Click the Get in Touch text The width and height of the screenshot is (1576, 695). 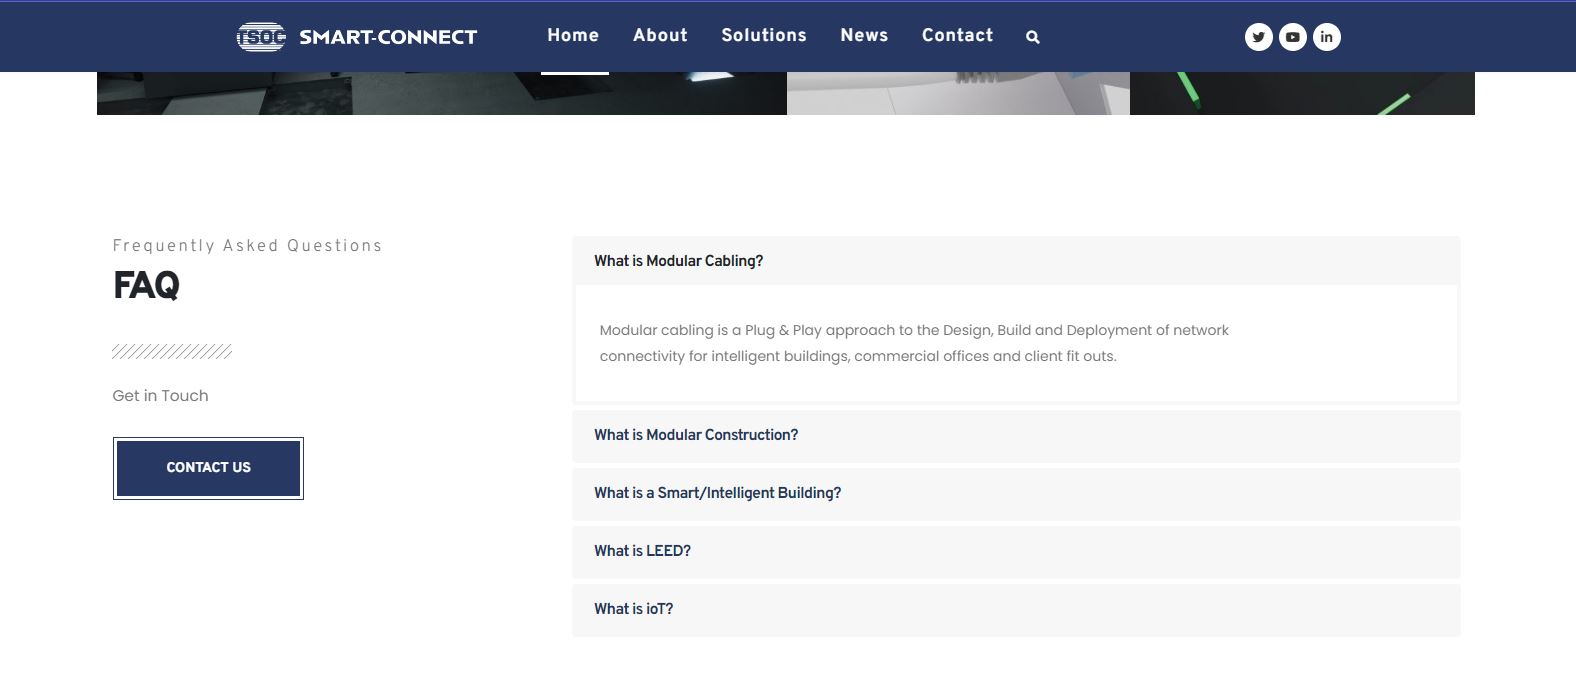pos(160,396)
